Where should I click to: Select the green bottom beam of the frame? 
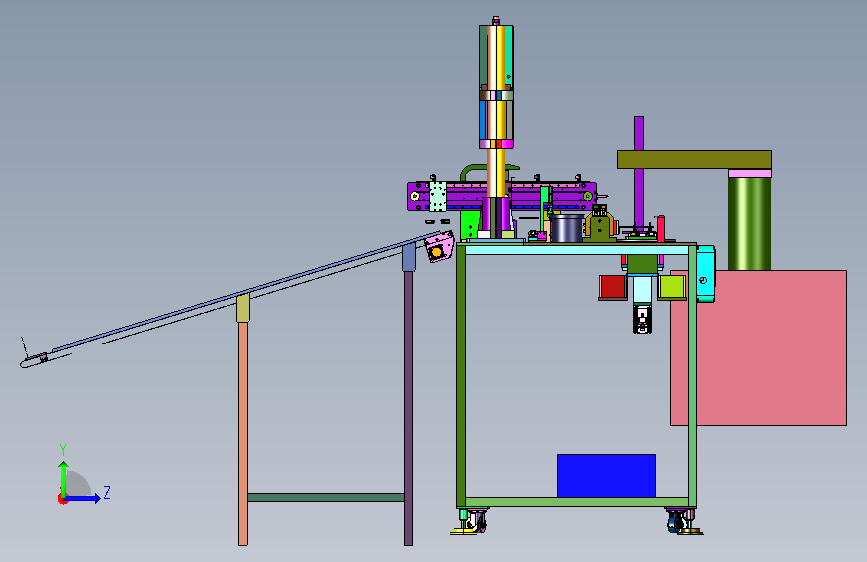576,502
